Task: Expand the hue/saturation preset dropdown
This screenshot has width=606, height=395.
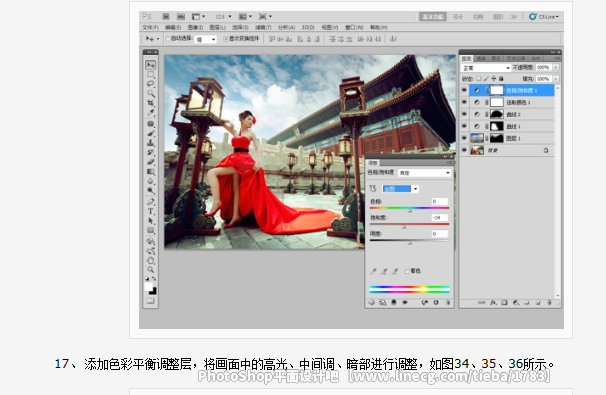Action: coord(424,173)
